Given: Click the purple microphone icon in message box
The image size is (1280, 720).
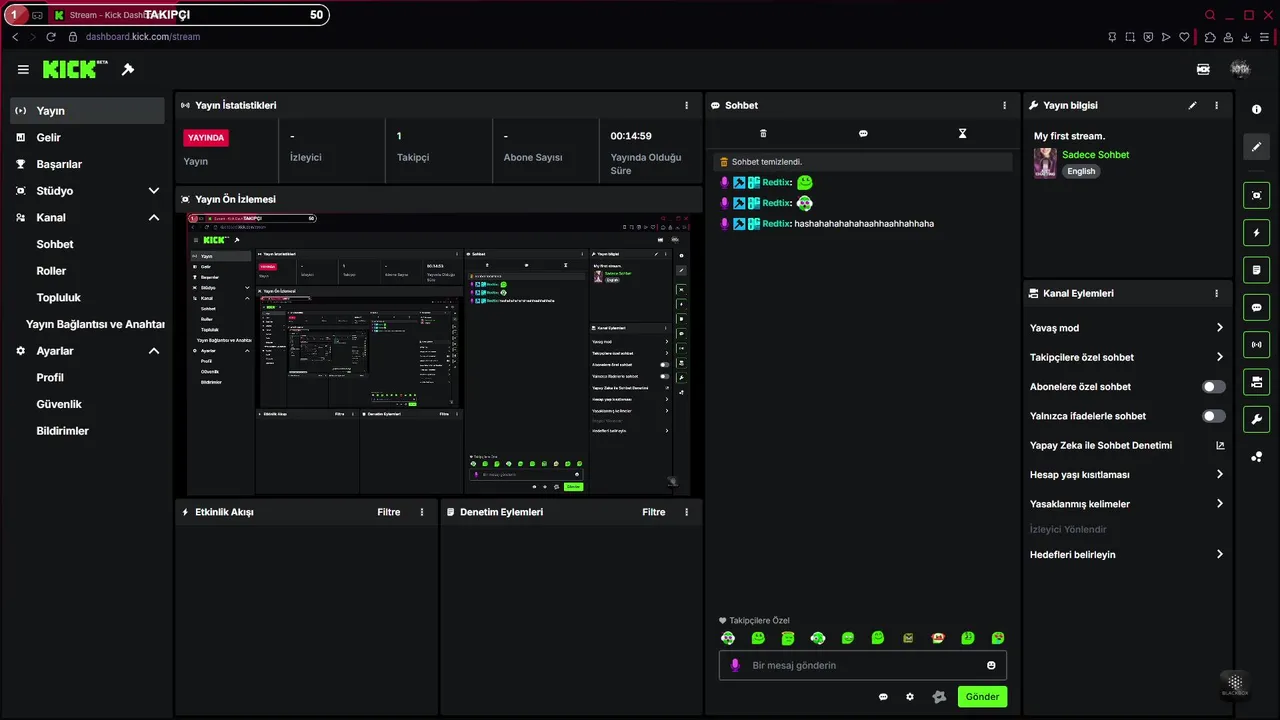Looking at the screenshot, I should click(x=735, y=665).
